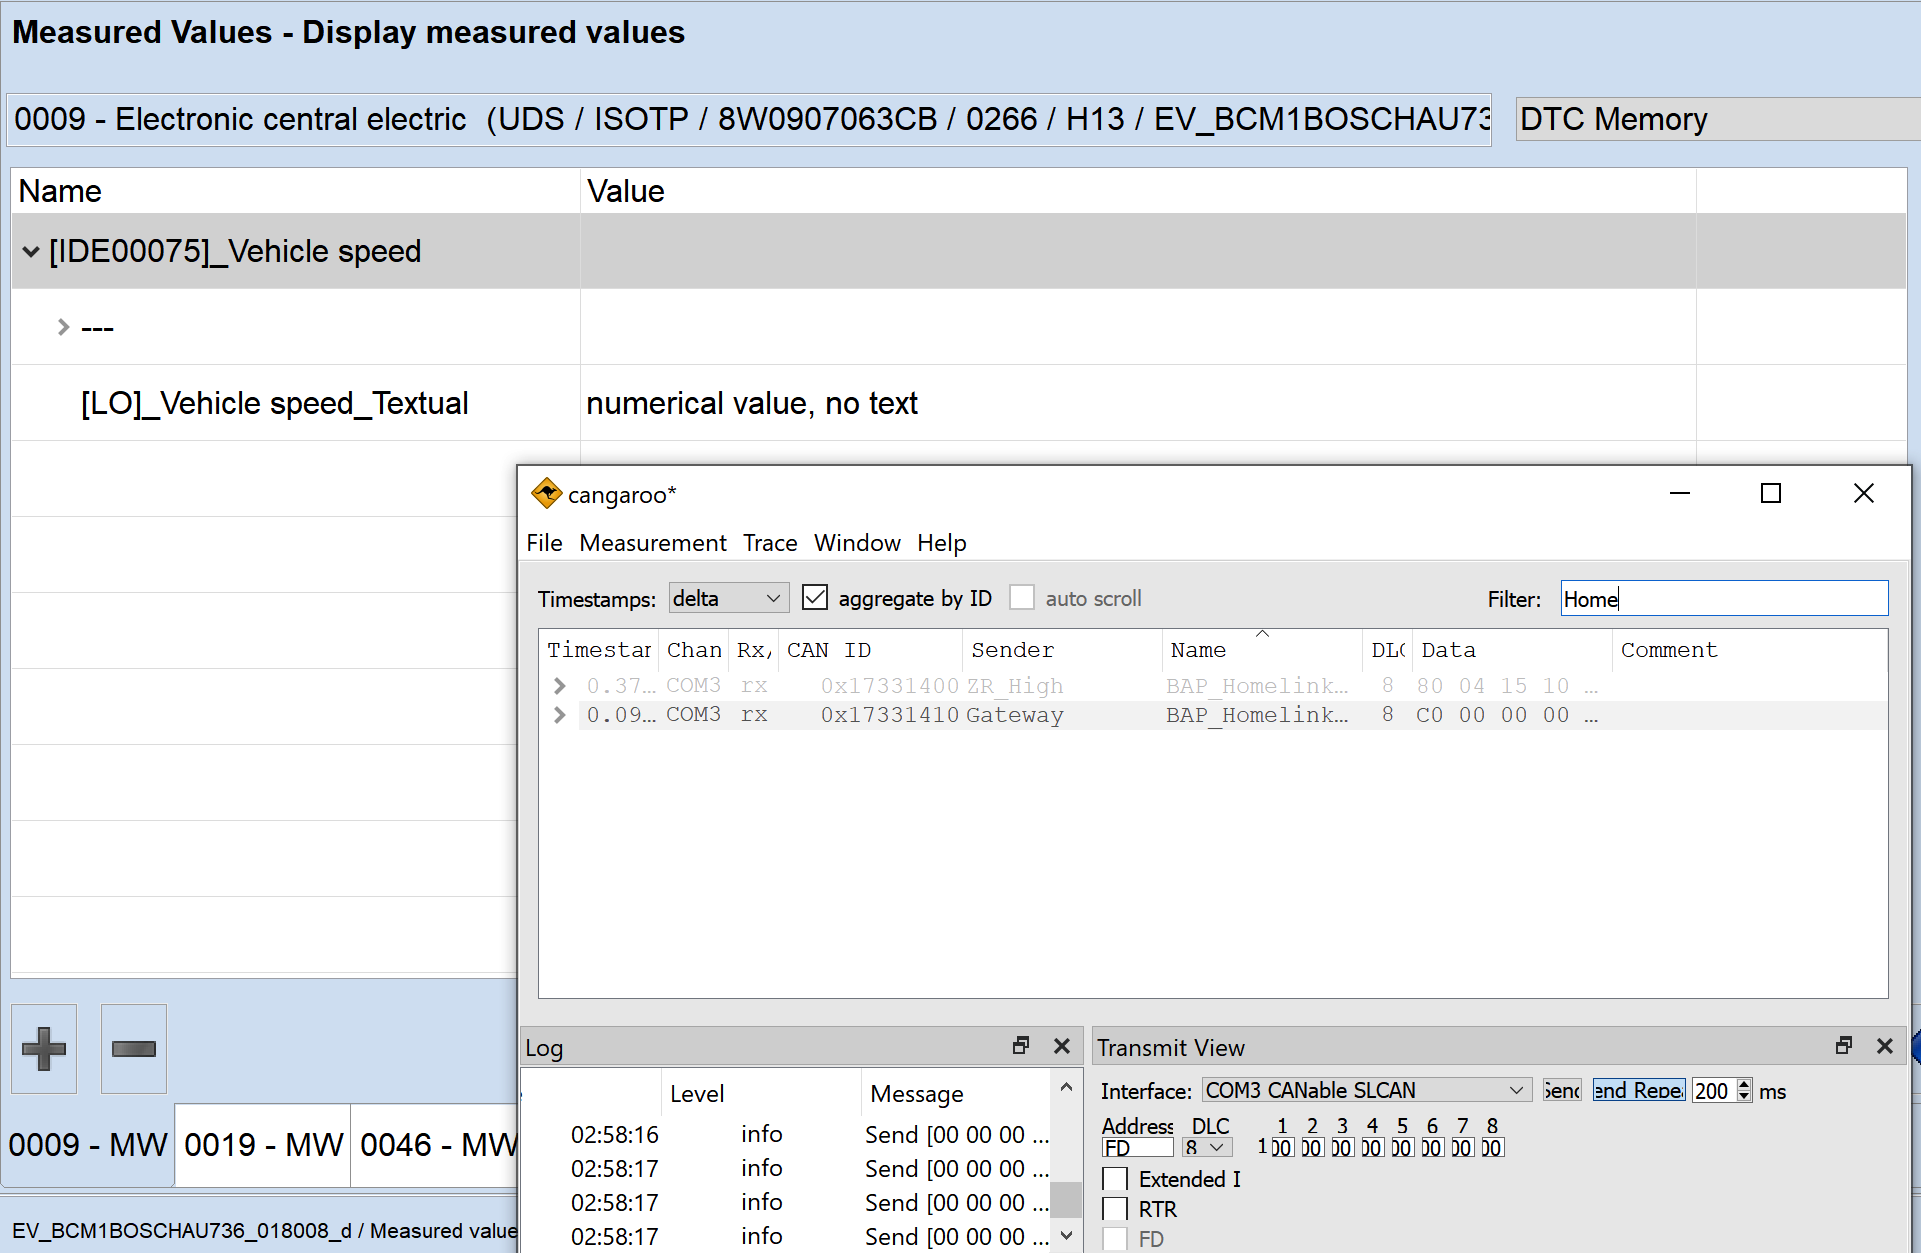Close the Log panel

1062,1046
